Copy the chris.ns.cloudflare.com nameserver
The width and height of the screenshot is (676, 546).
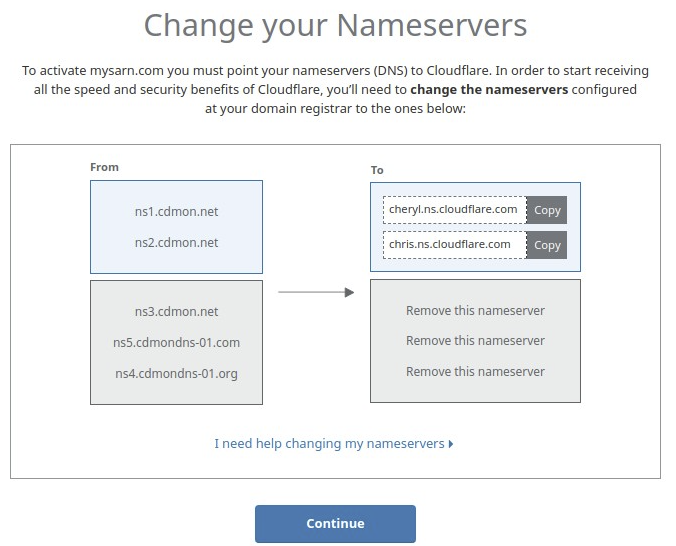[547, 245]
